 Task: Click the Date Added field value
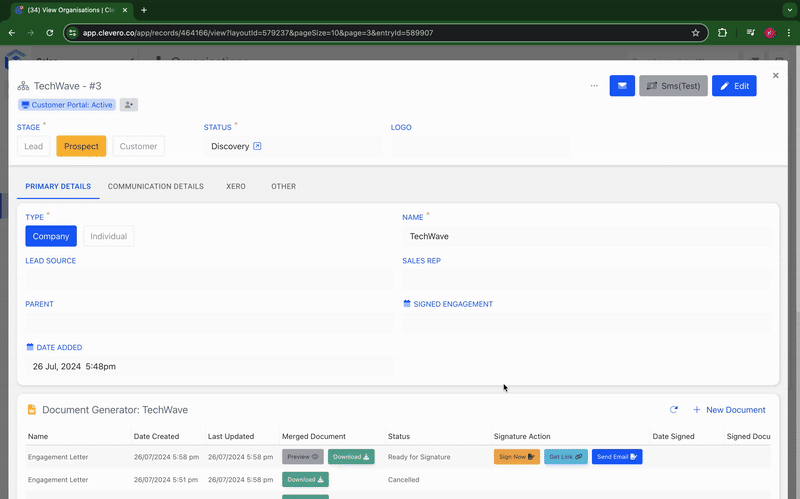(210, 366)
